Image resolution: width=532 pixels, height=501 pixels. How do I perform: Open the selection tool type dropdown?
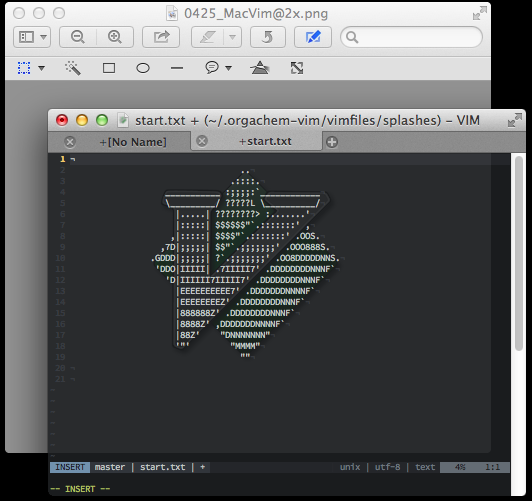[42, 68]
